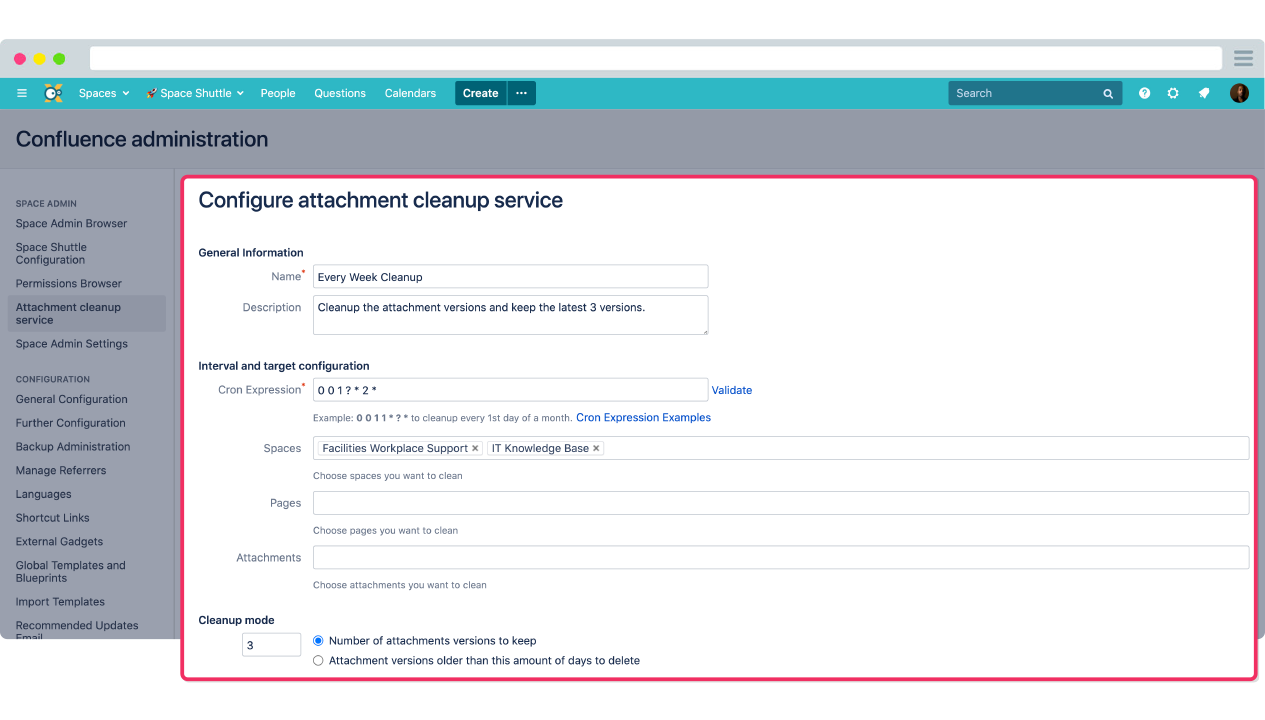Image resolution: width=1265 pixels, height=720 pixels.
Task: Select Number of attachments versions to keep
Action: [x=319, y=640]
